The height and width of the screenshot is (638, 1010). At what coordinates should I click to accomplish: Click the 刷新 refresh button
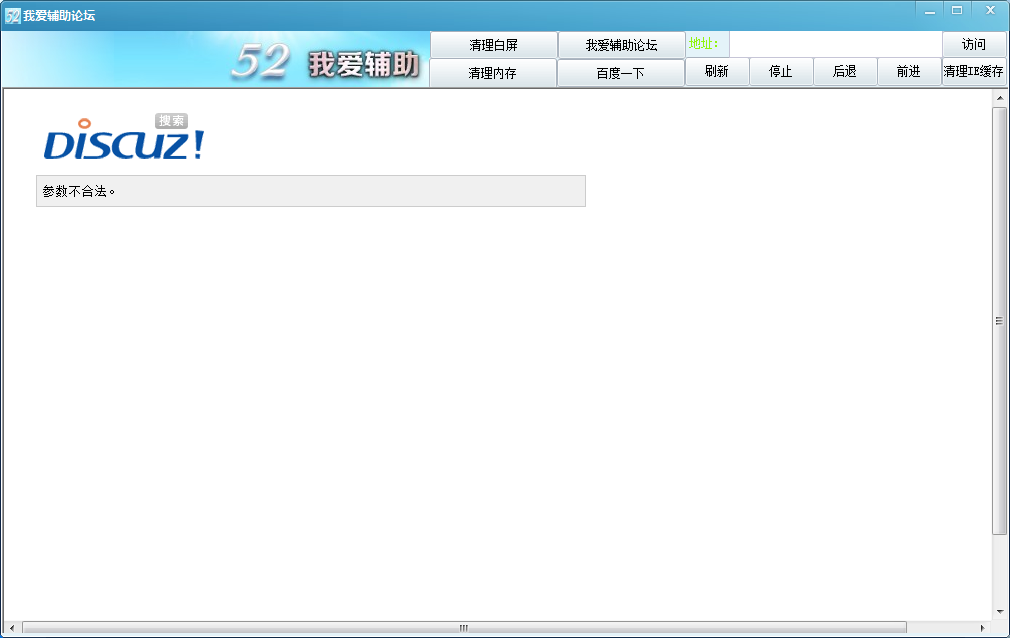(x=717, y=72)
